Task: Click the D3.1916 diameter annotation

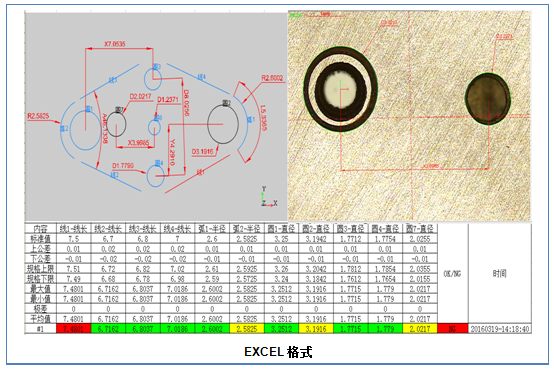Action: (202, 152)
